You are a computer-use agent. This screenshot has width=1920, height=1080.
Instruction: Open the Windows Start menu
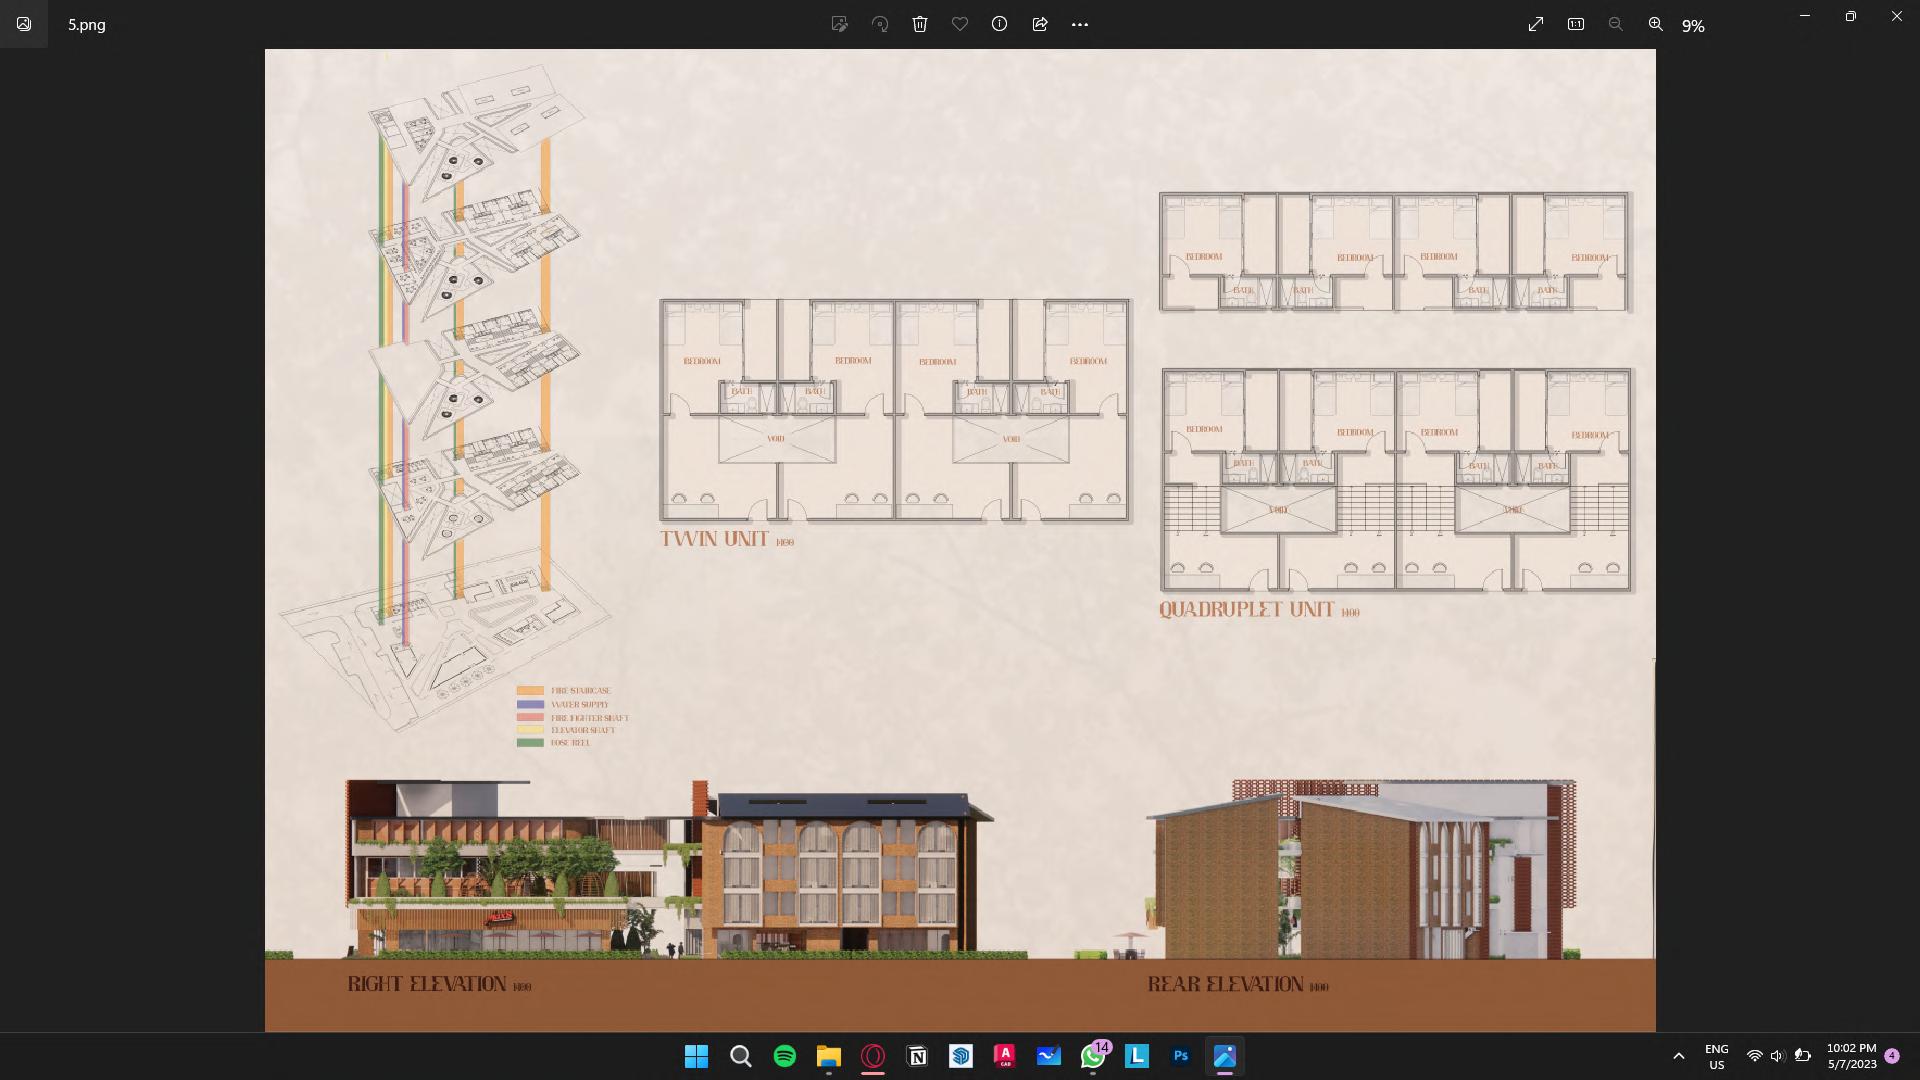(x=696, y=1056)
